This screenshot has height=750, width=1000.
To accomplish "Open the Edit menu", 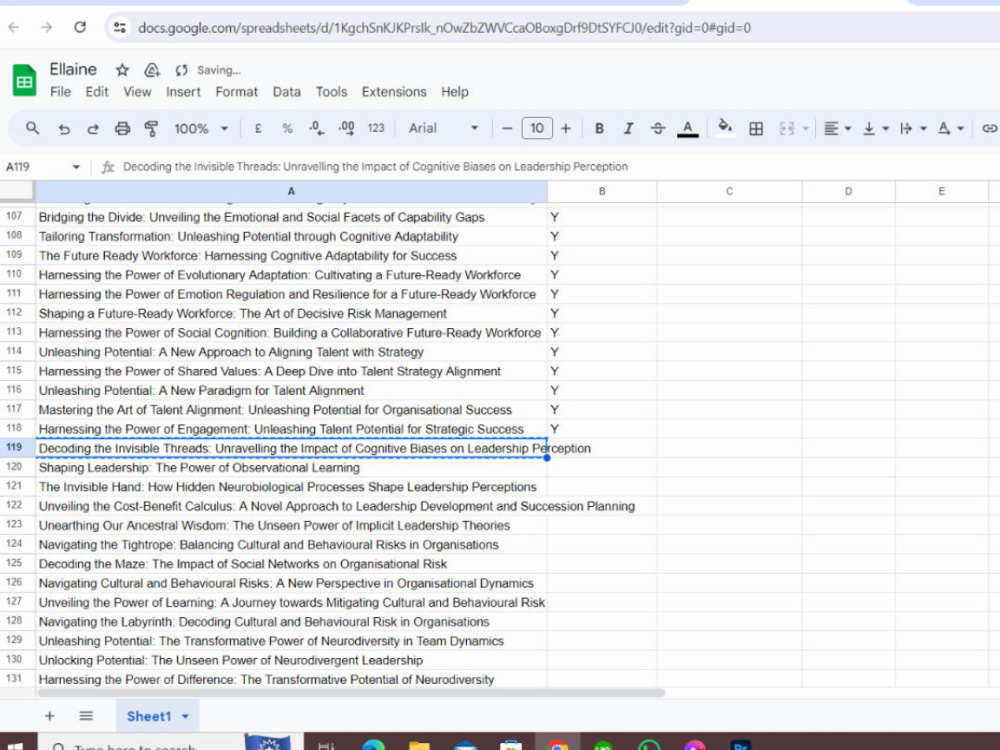I will click(97, 92).
